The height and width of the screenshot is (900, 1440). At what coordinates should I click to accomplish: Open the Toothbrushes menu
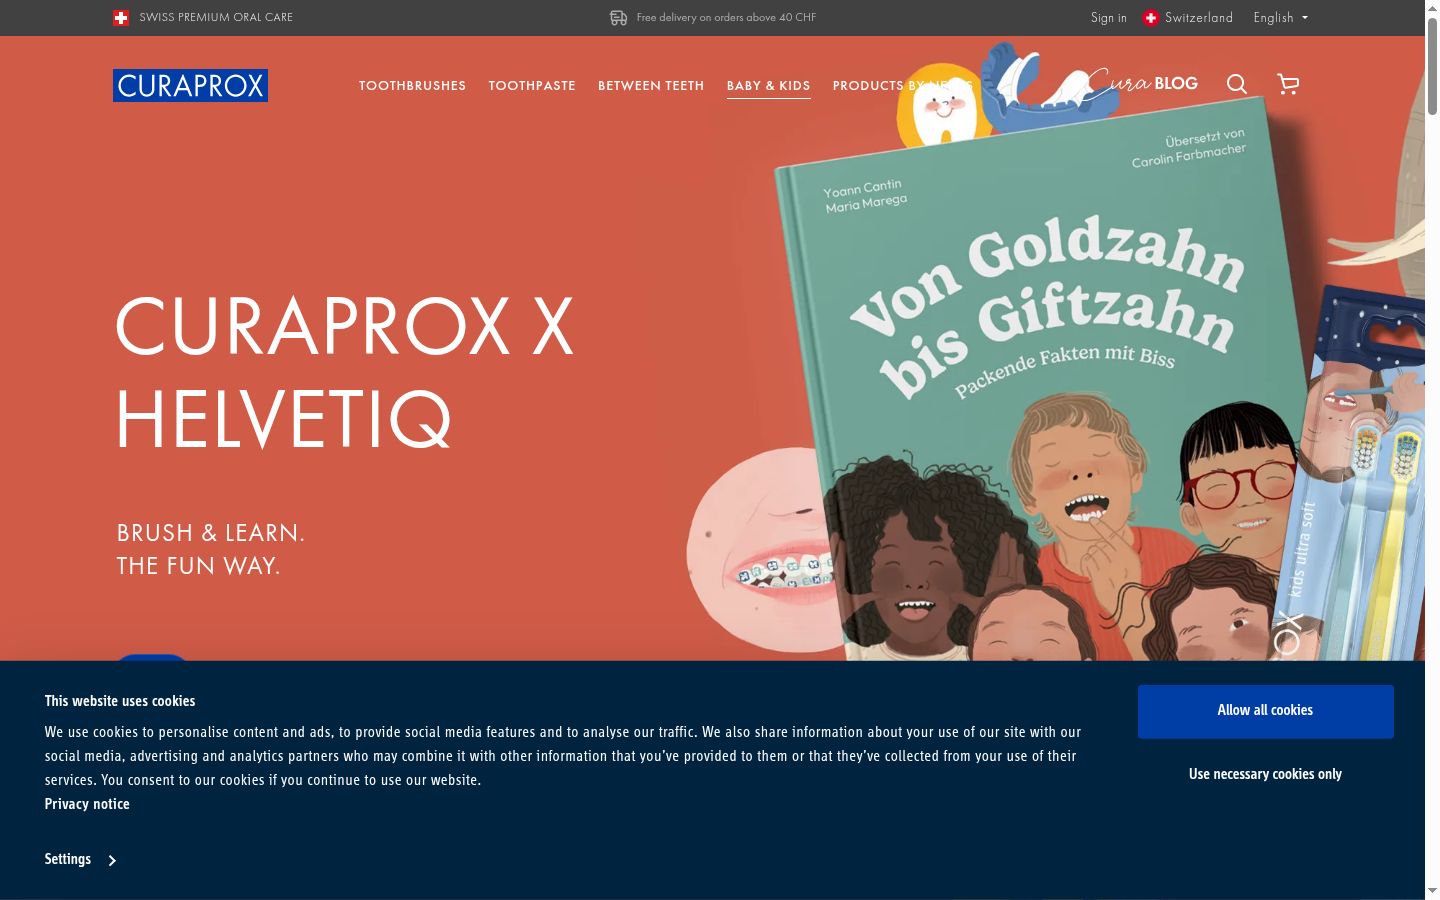tap(412, 86)
